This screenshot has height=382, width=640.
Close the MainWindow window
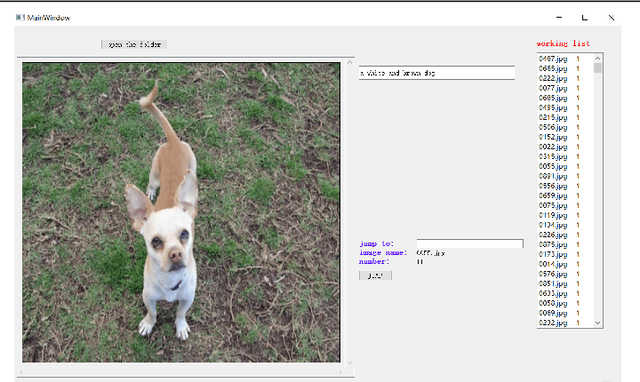pos(611,18)
